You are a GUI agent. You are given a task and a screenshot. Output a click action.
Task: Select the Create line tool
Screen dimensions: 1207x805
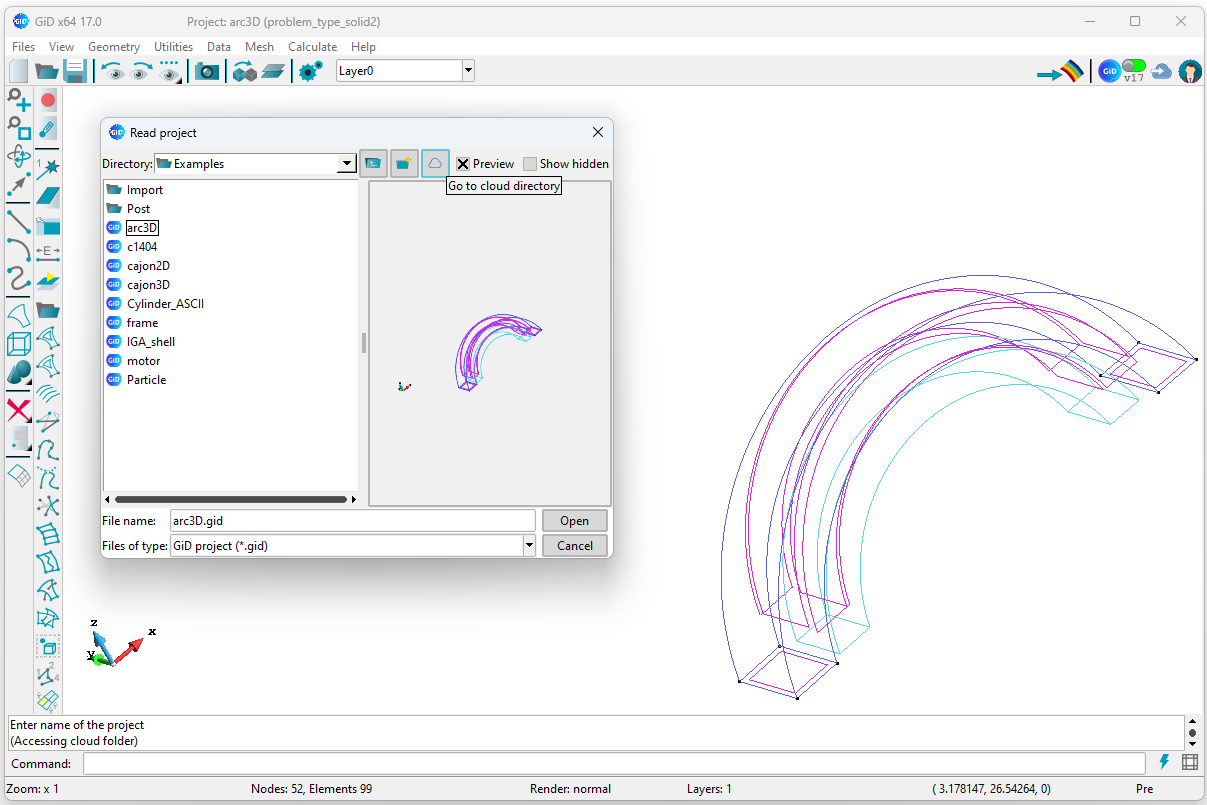click(18, 222)
